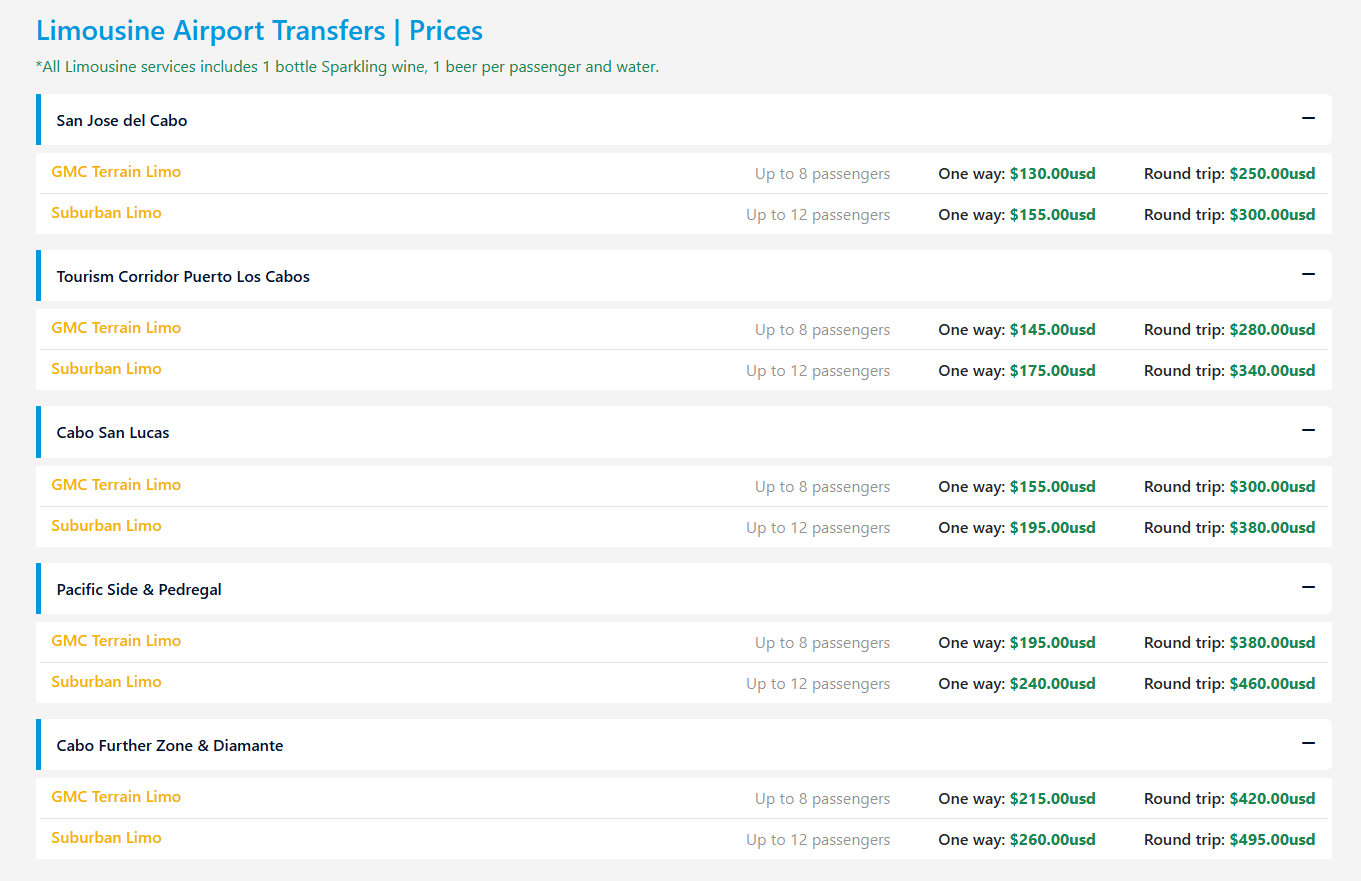Click Pacific Side & Pedregal section title

(139, 589)
